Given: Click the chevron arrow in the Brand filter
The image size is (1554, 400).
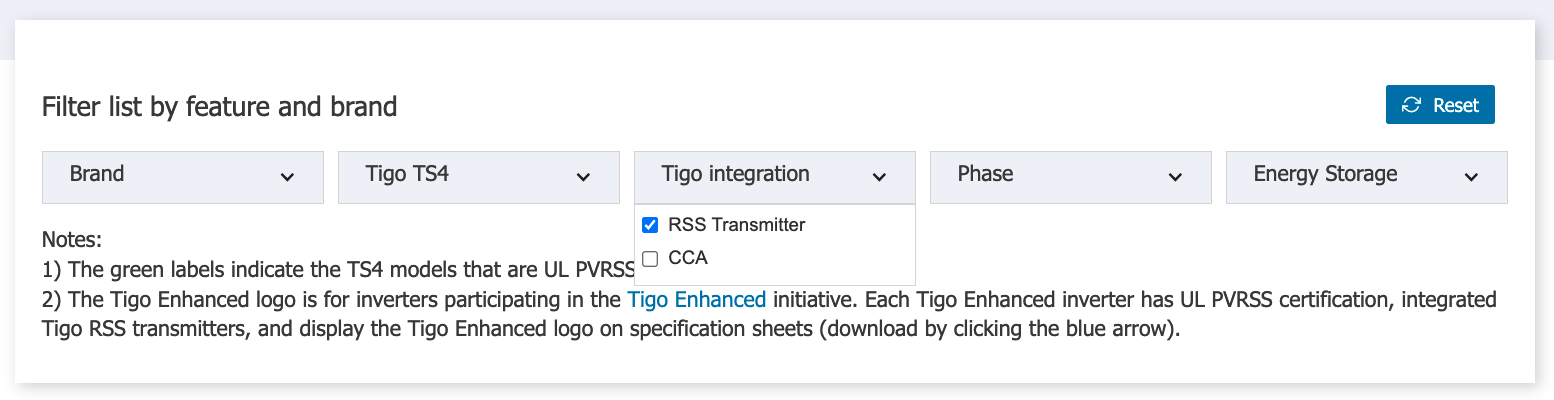Looking at the screenshot, I should point(287,178).
